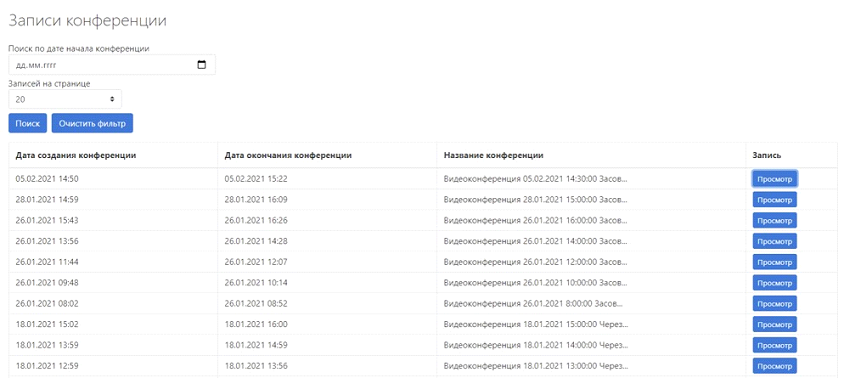The width and height of the screenshot is (844, 378).
Task: View recording of 26.01.2021 09:48 conference
Action: click(x=775, y=283)
